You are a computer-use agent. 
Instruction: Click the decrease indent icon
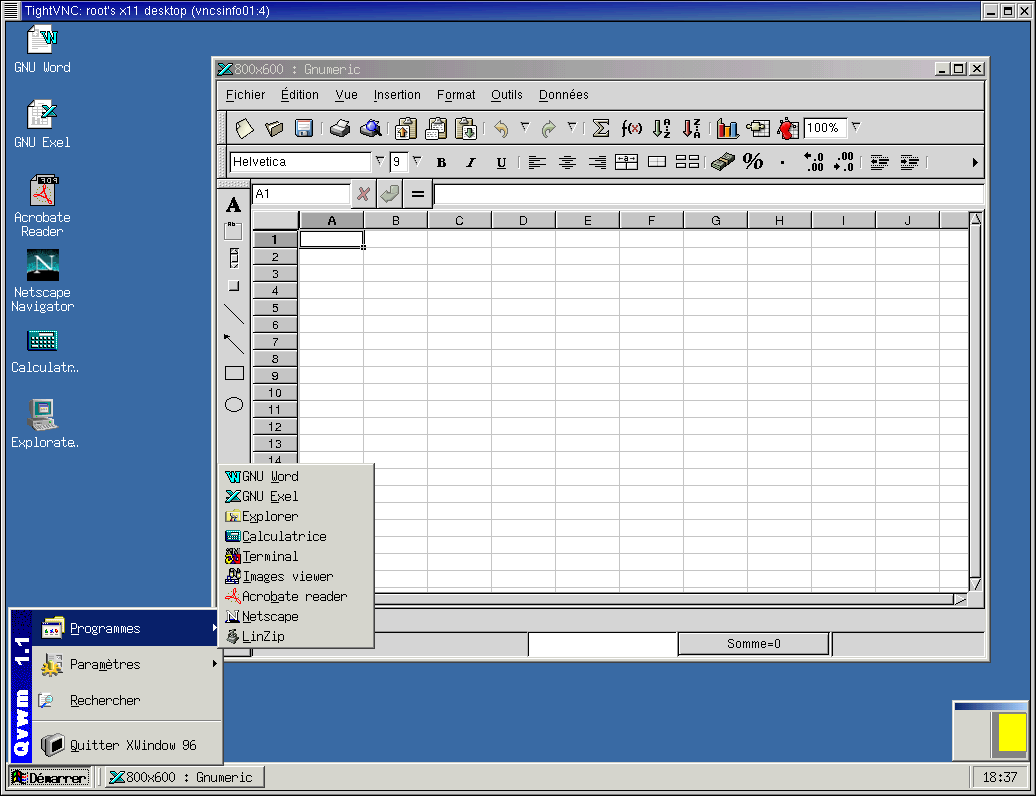[879, 162]
